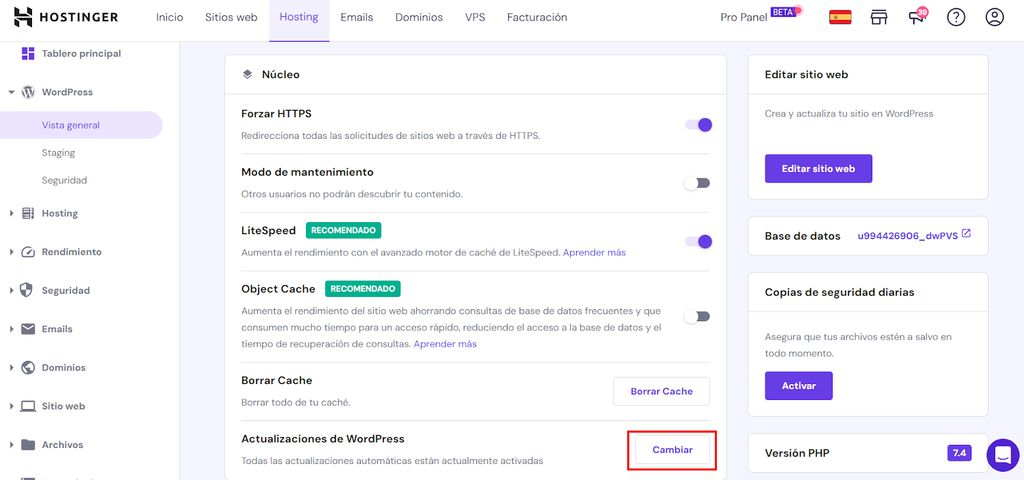Open announcements megaphone with 39 badge
This screenshot has width=1024, height=480.
918,16
